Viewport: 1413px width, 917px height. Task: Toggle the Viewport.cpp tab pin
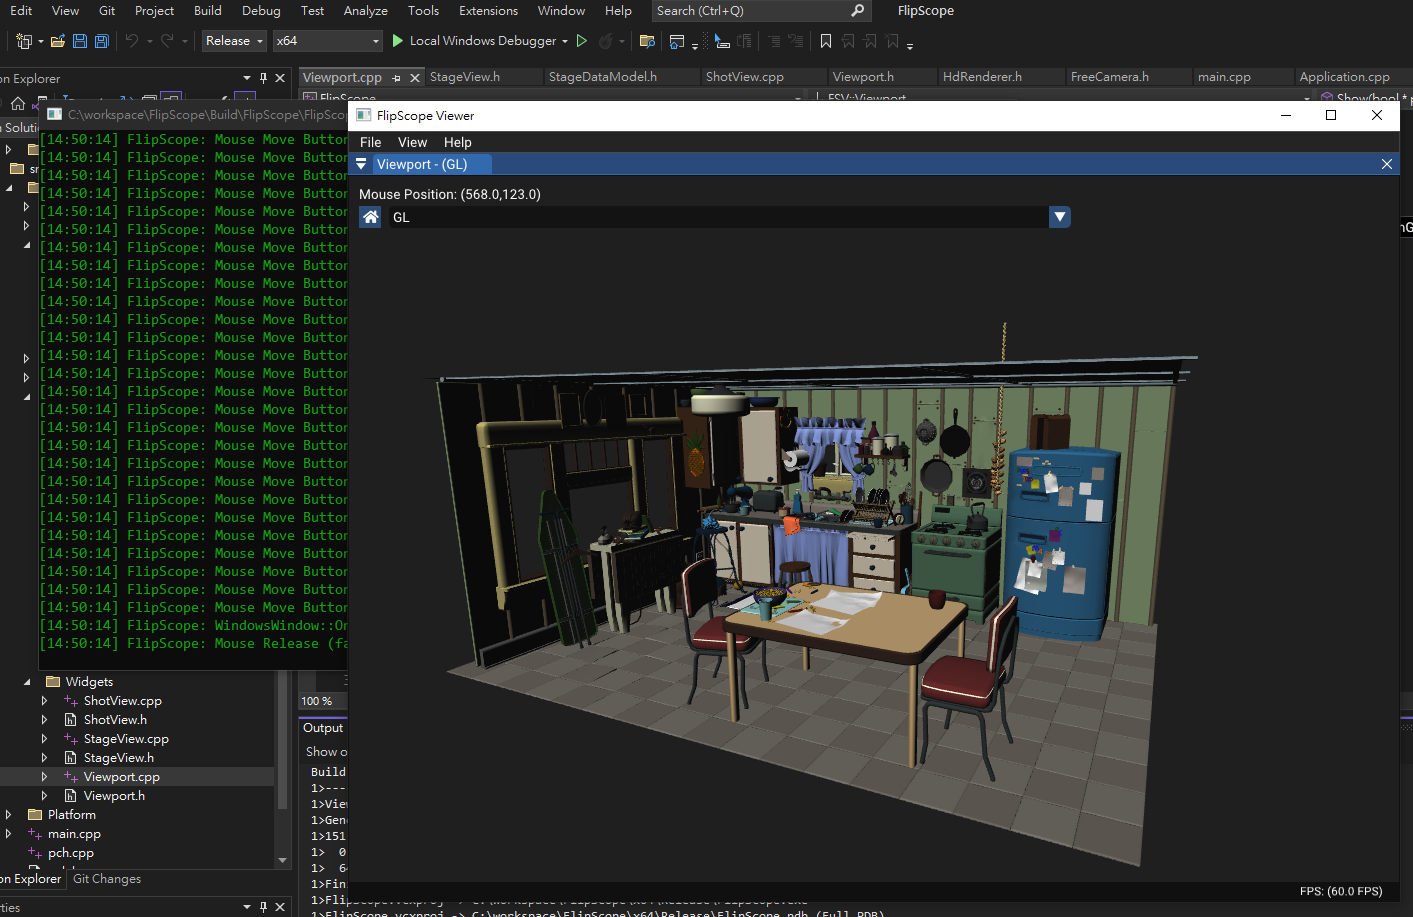[x=397, y=78]
